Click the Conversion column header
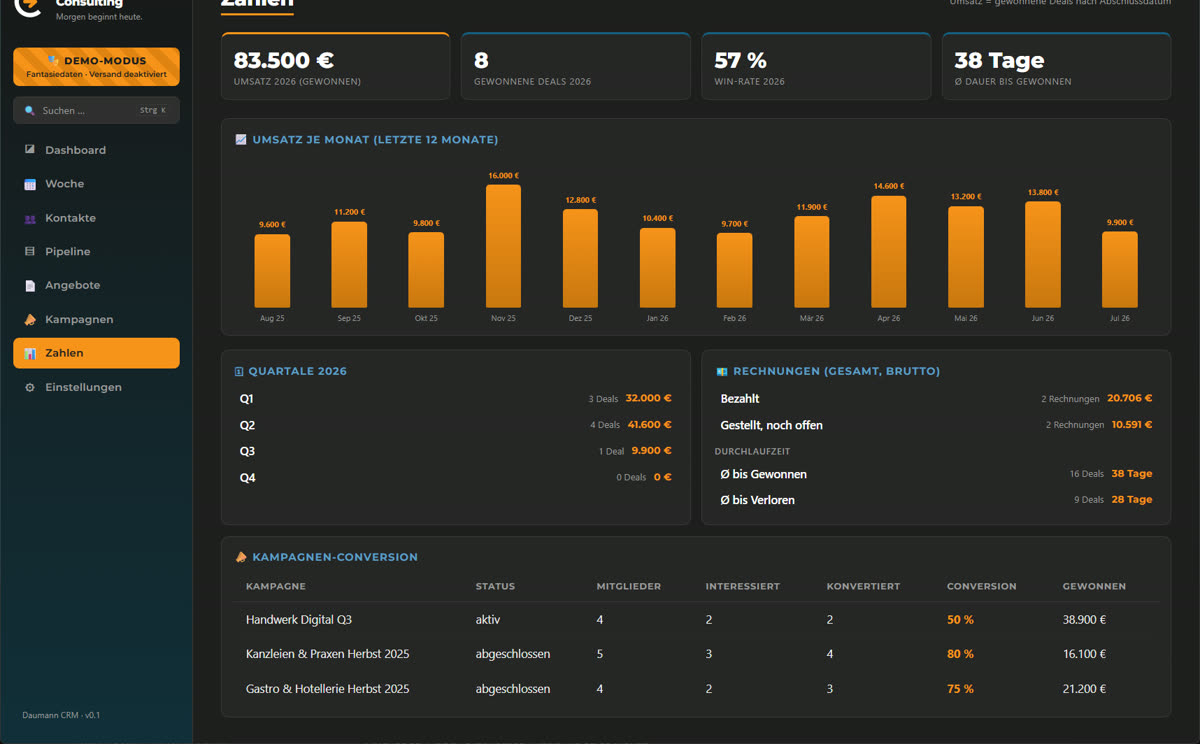The height and width of the screenshot is (744, 1200). 982,587
